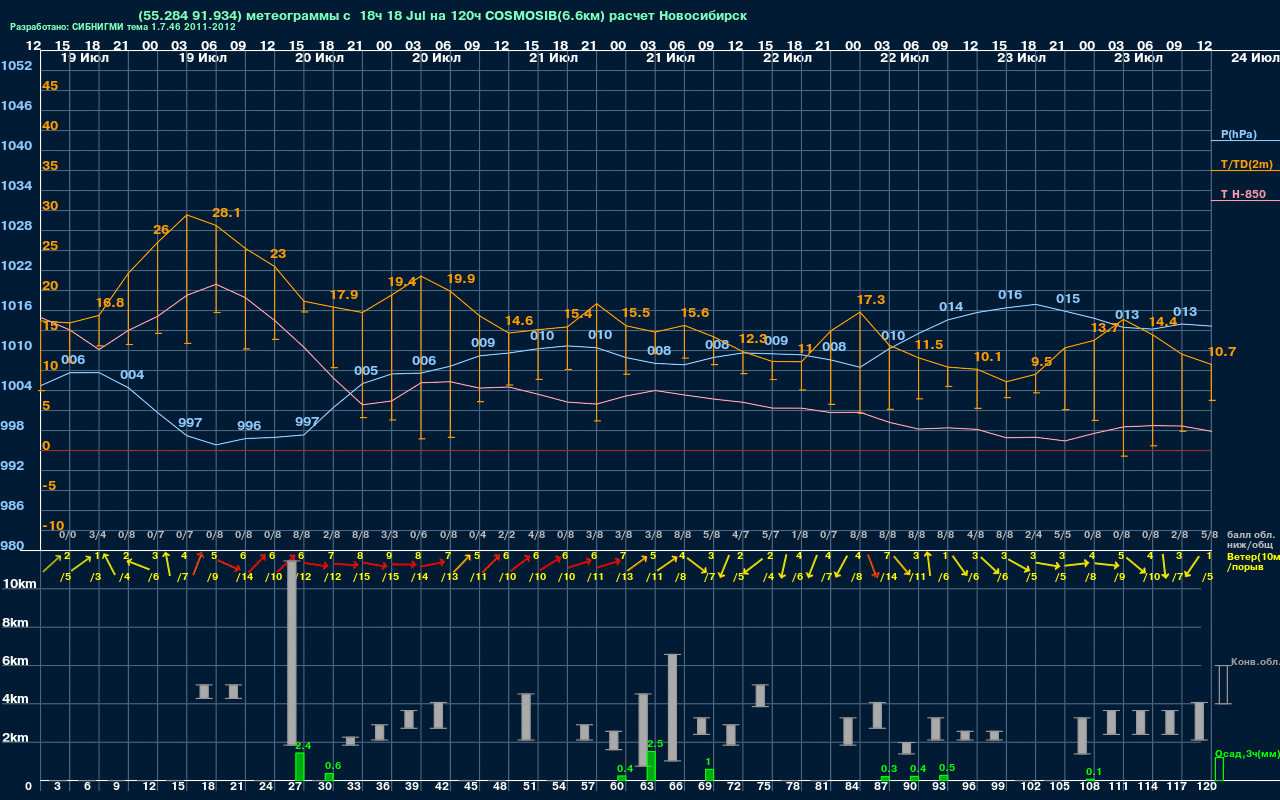Click the COSMOSIB meteogram title text
This screenshot has height=800, width=1280.
[x=443, y=16]
